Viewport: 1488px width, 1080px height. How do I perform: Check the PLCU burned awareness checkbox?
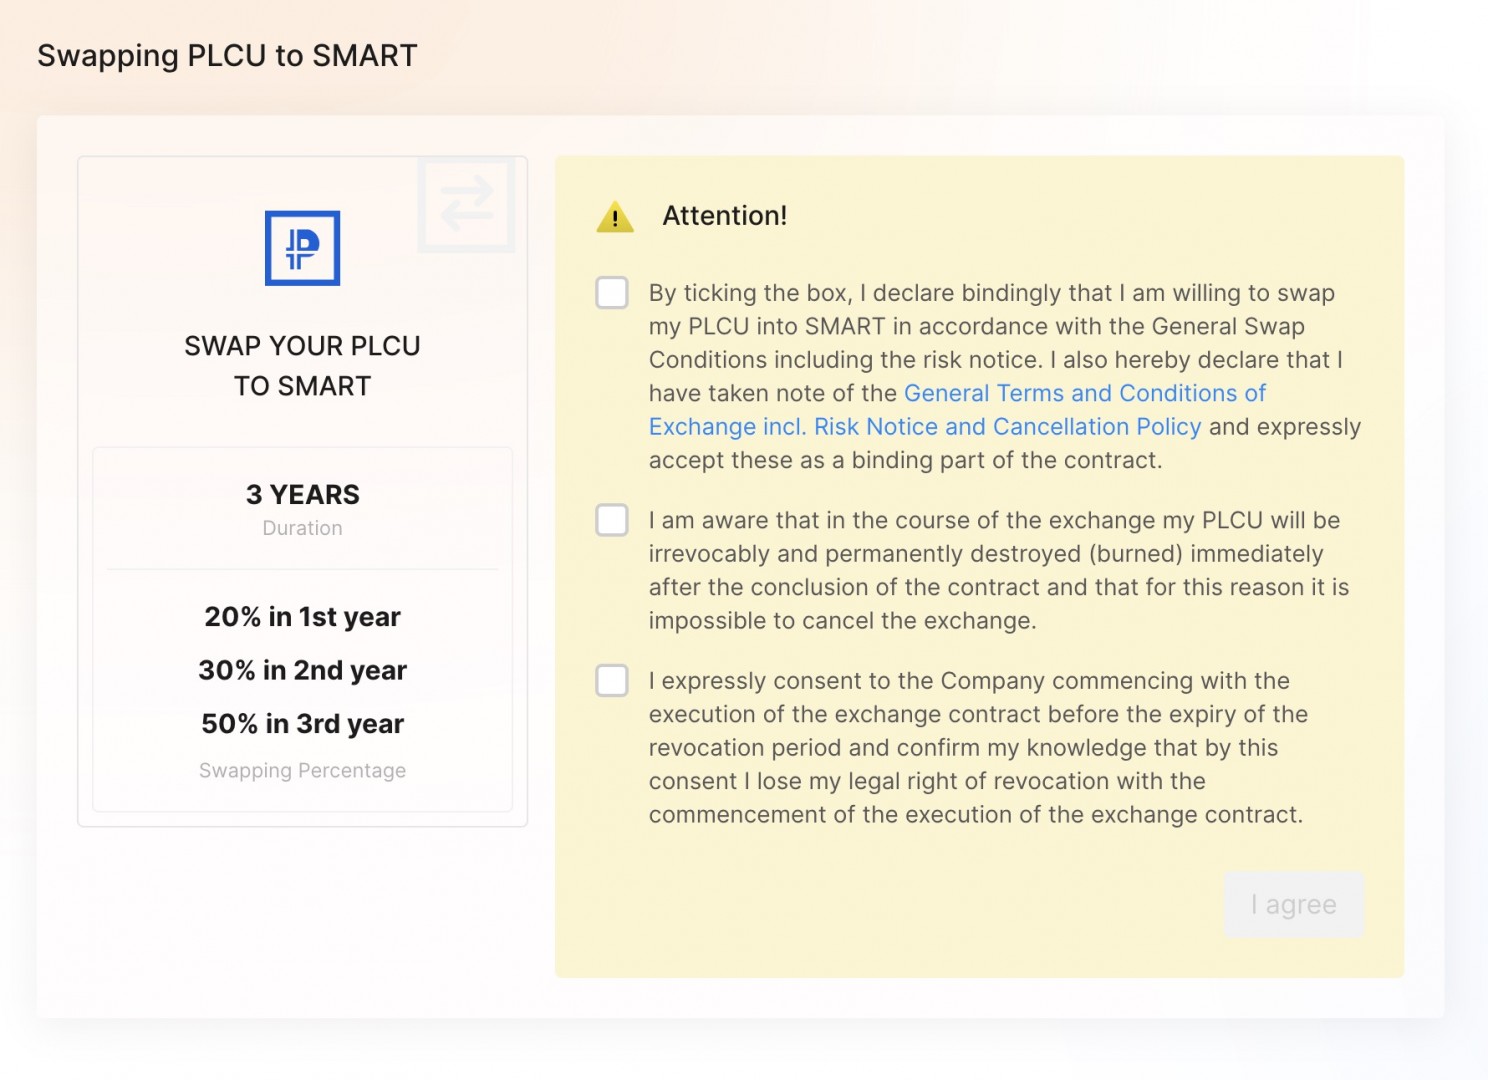[612, 520]
